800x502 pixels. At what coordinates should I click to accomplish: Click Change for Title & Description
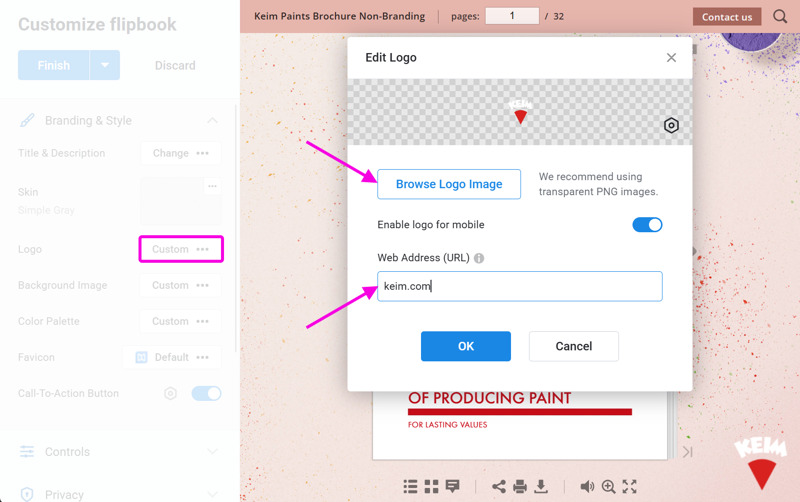[x=170, y=153]
